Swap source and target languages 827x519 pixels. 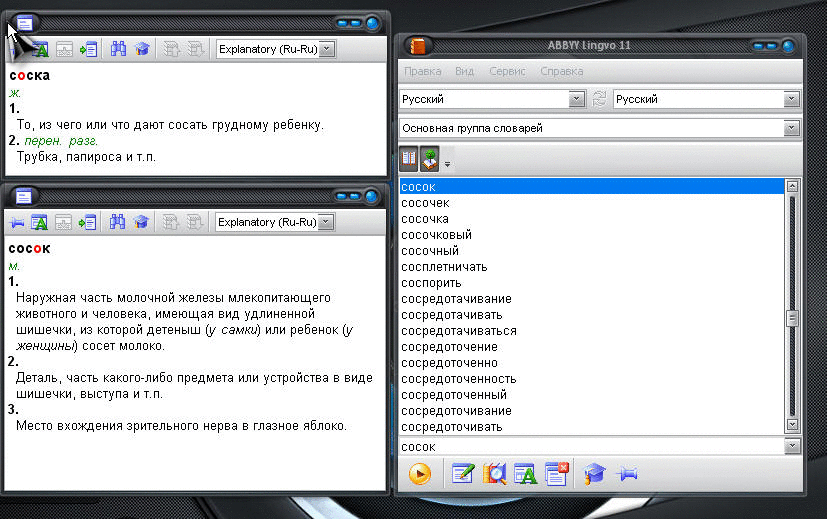click(599, 99)
